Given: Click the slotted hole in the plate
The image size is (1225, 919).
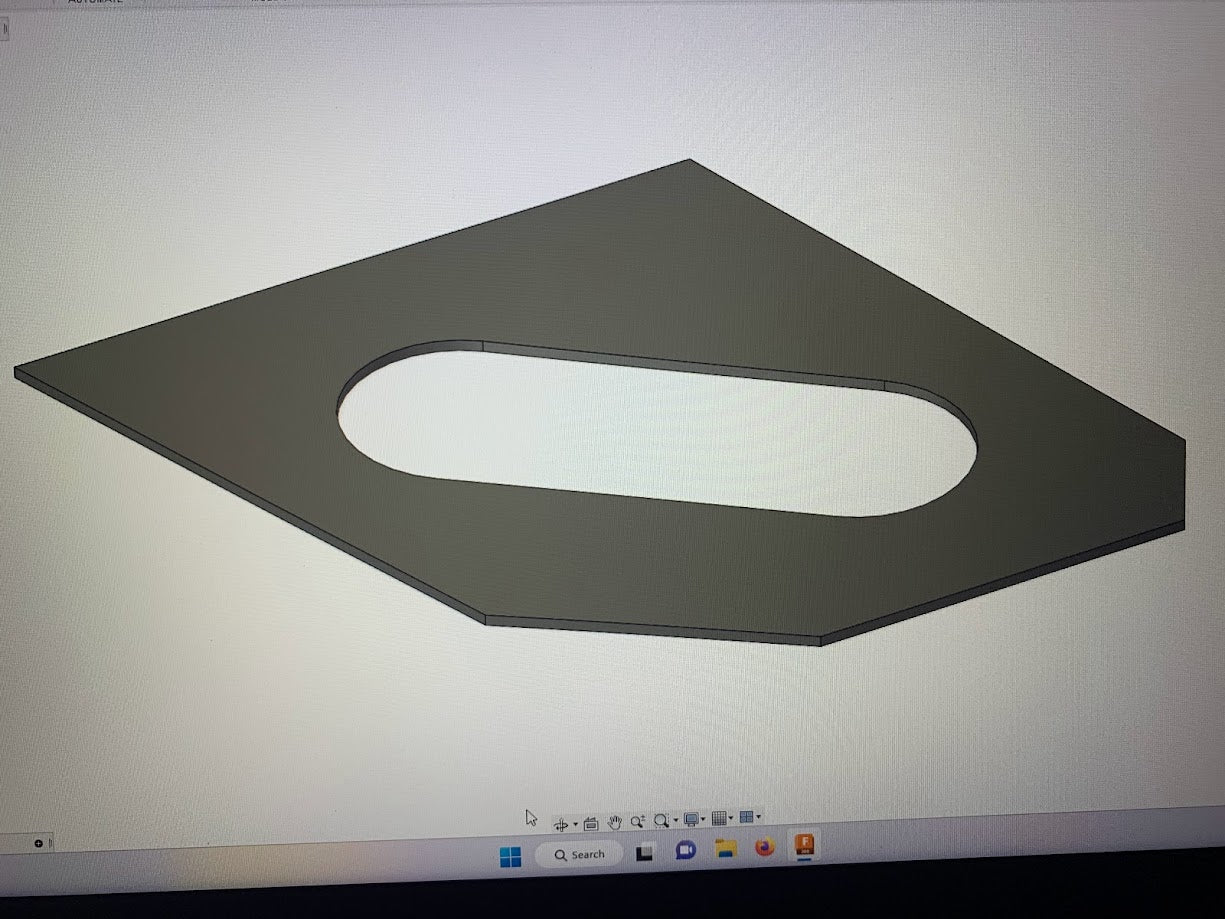Looking at the screenshot, I should pos(655,430).
